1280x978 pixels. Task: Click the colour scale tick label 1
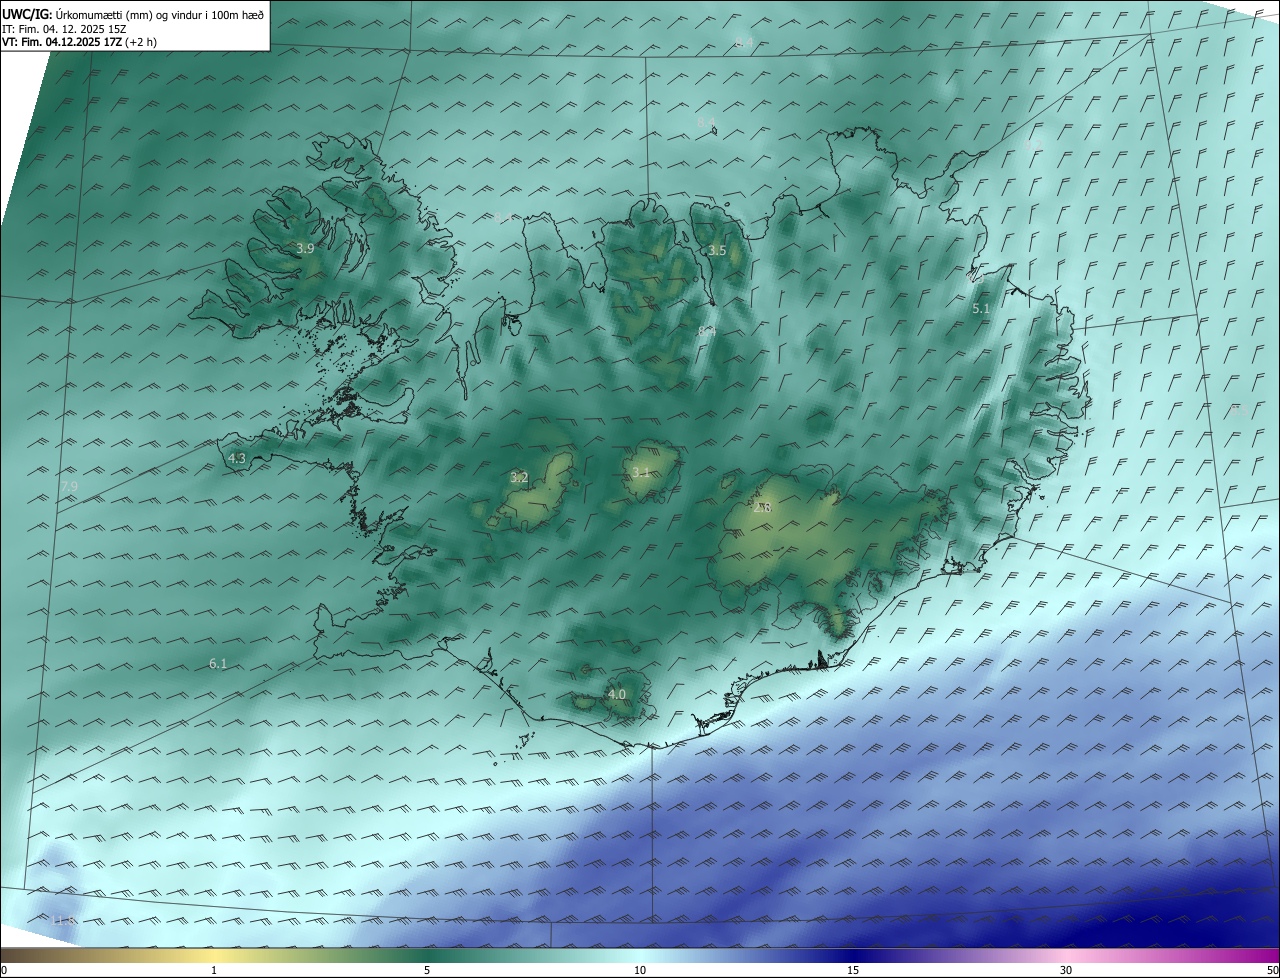pos(214,970)
